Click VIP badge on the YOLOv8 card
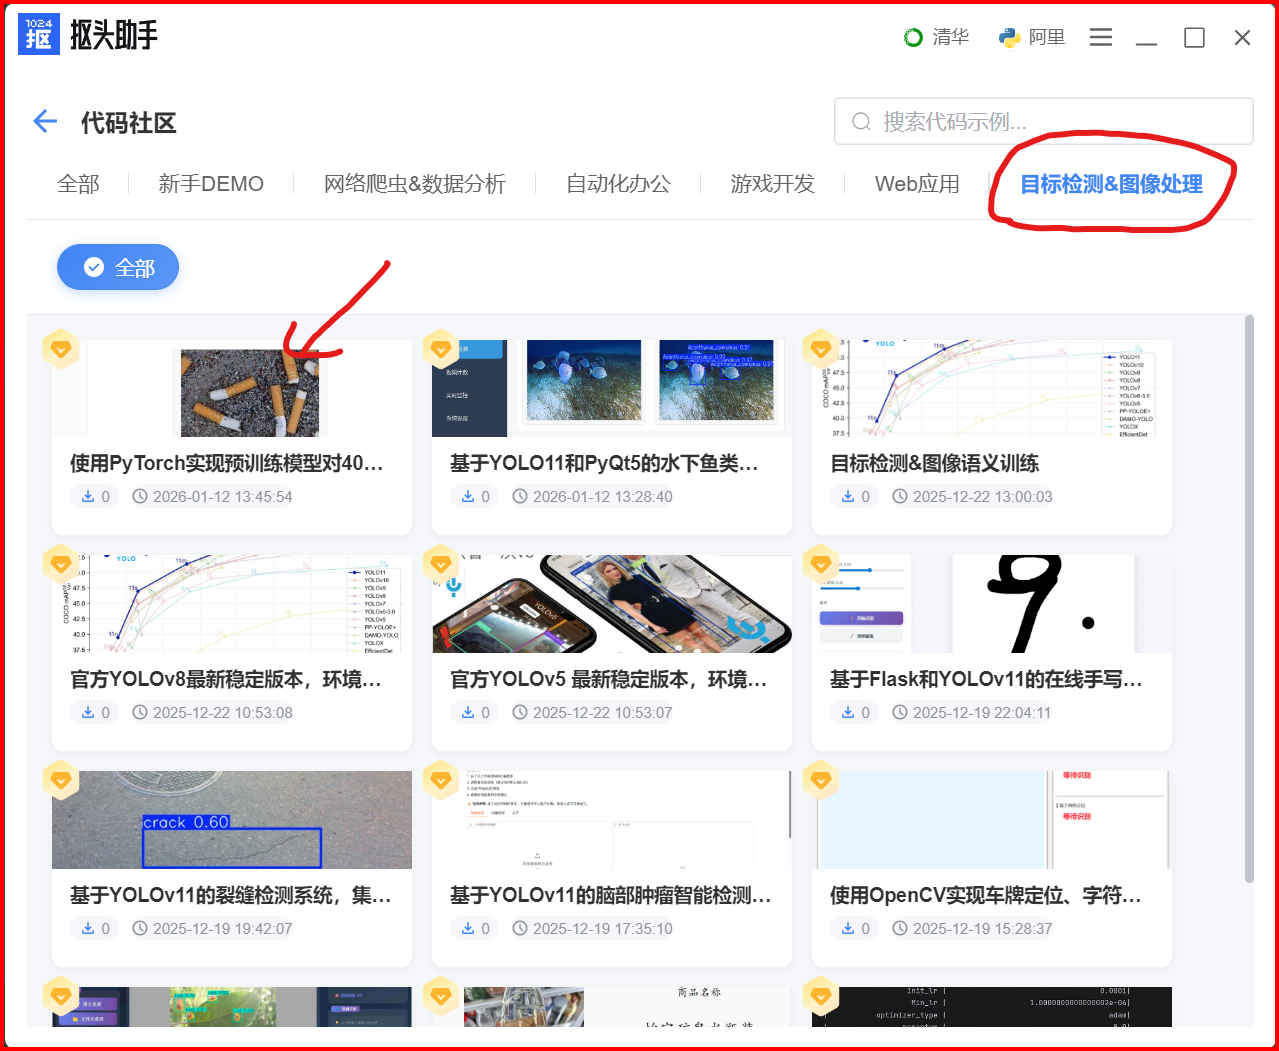The height and width of the screenshot is (1051, 1279). 61,565
